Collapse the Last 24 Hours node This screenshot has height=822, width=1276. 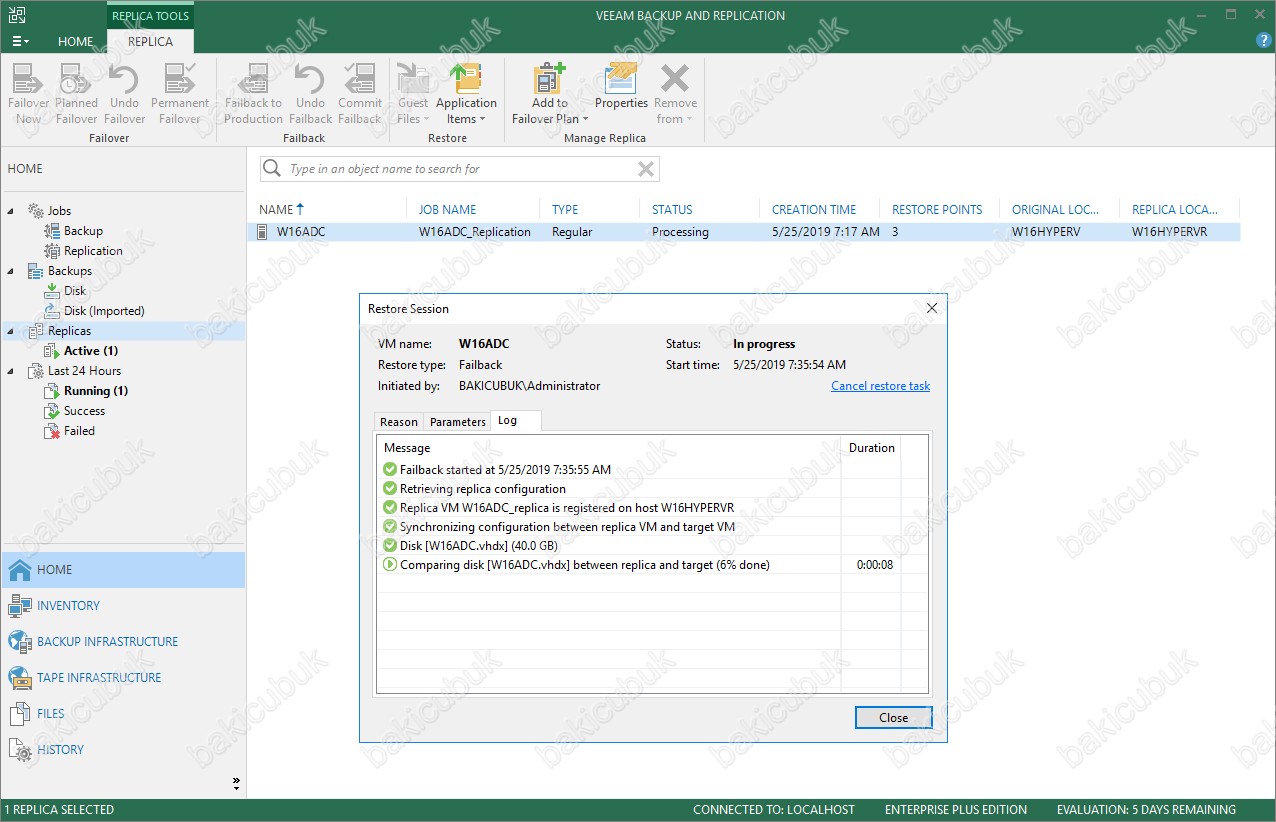12,371
